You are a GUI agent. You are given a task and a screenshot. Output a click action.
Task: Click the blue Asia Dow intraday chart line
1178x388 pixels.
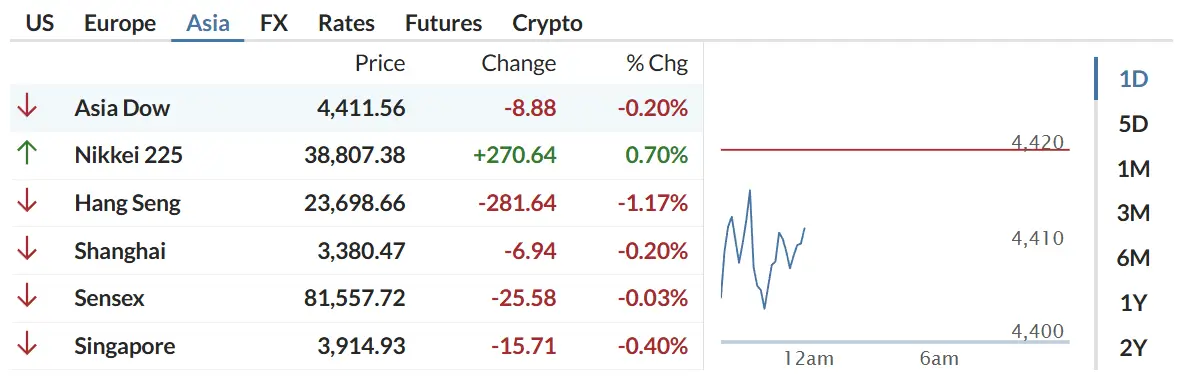pyautogui.click(x=763, y=249)
